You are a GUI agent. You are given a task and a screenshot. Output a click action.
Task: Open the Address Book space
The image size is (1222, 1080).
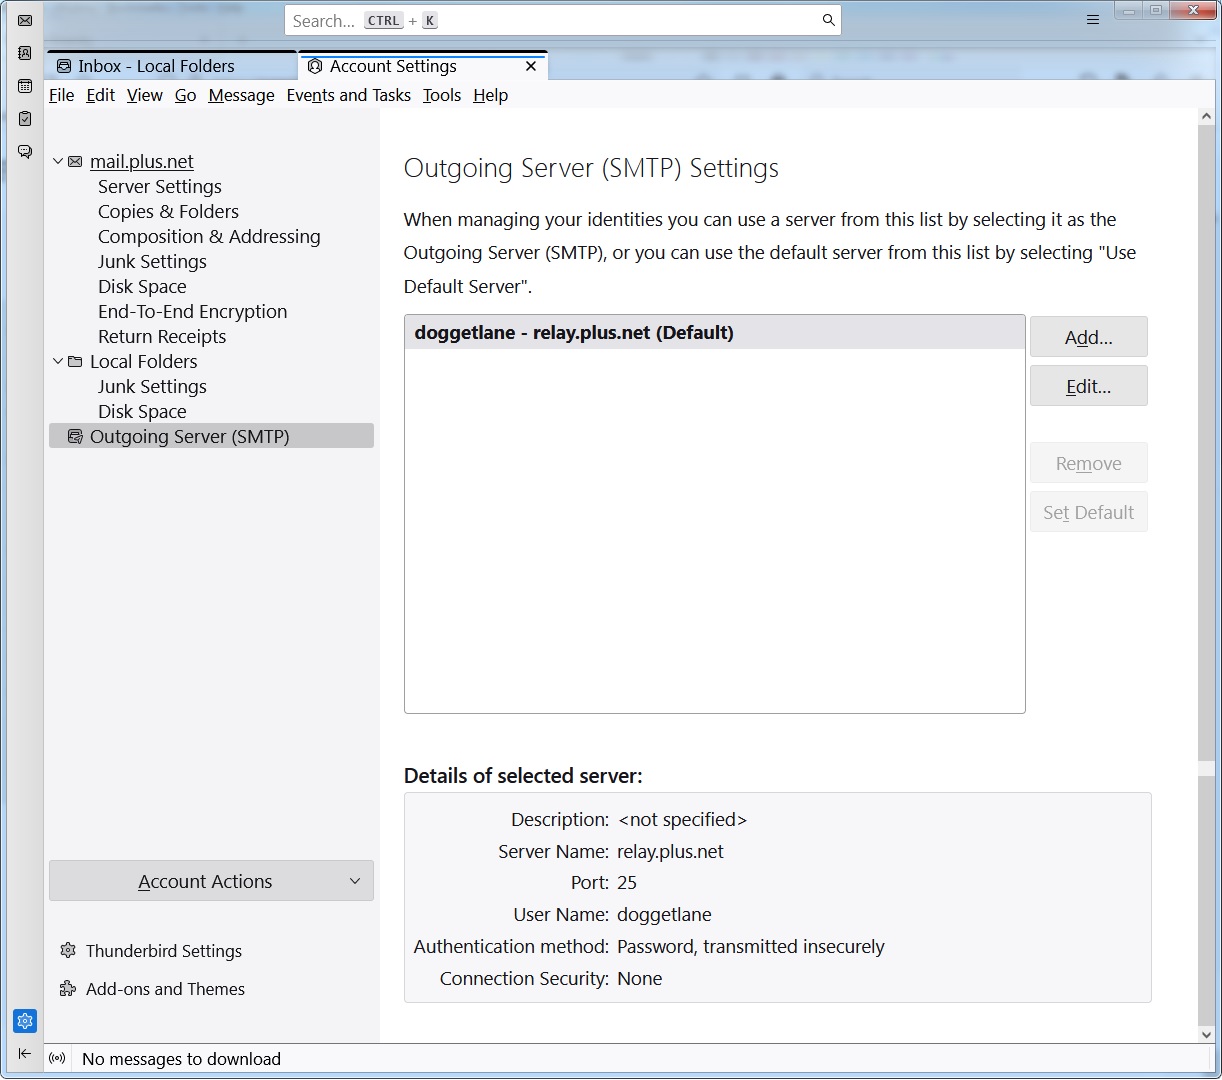tap(25, 53)
